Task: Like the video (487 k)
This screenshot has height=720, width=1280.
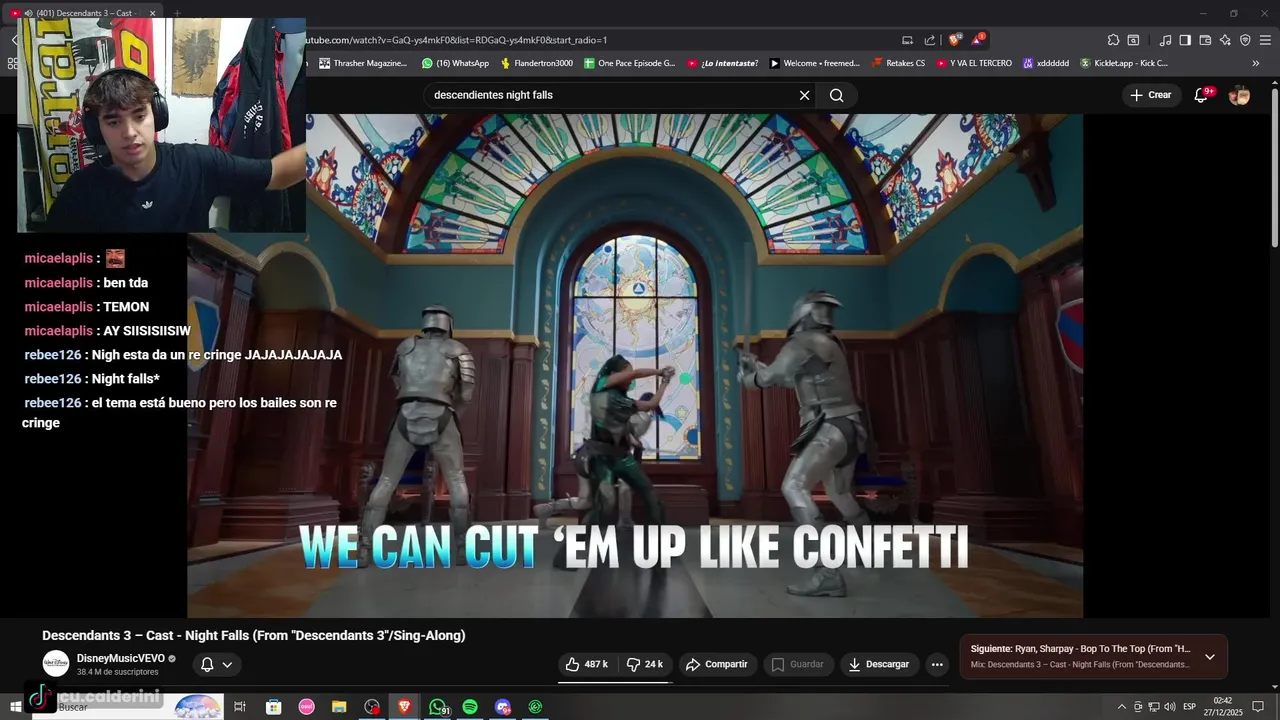Action: [587, 664]
